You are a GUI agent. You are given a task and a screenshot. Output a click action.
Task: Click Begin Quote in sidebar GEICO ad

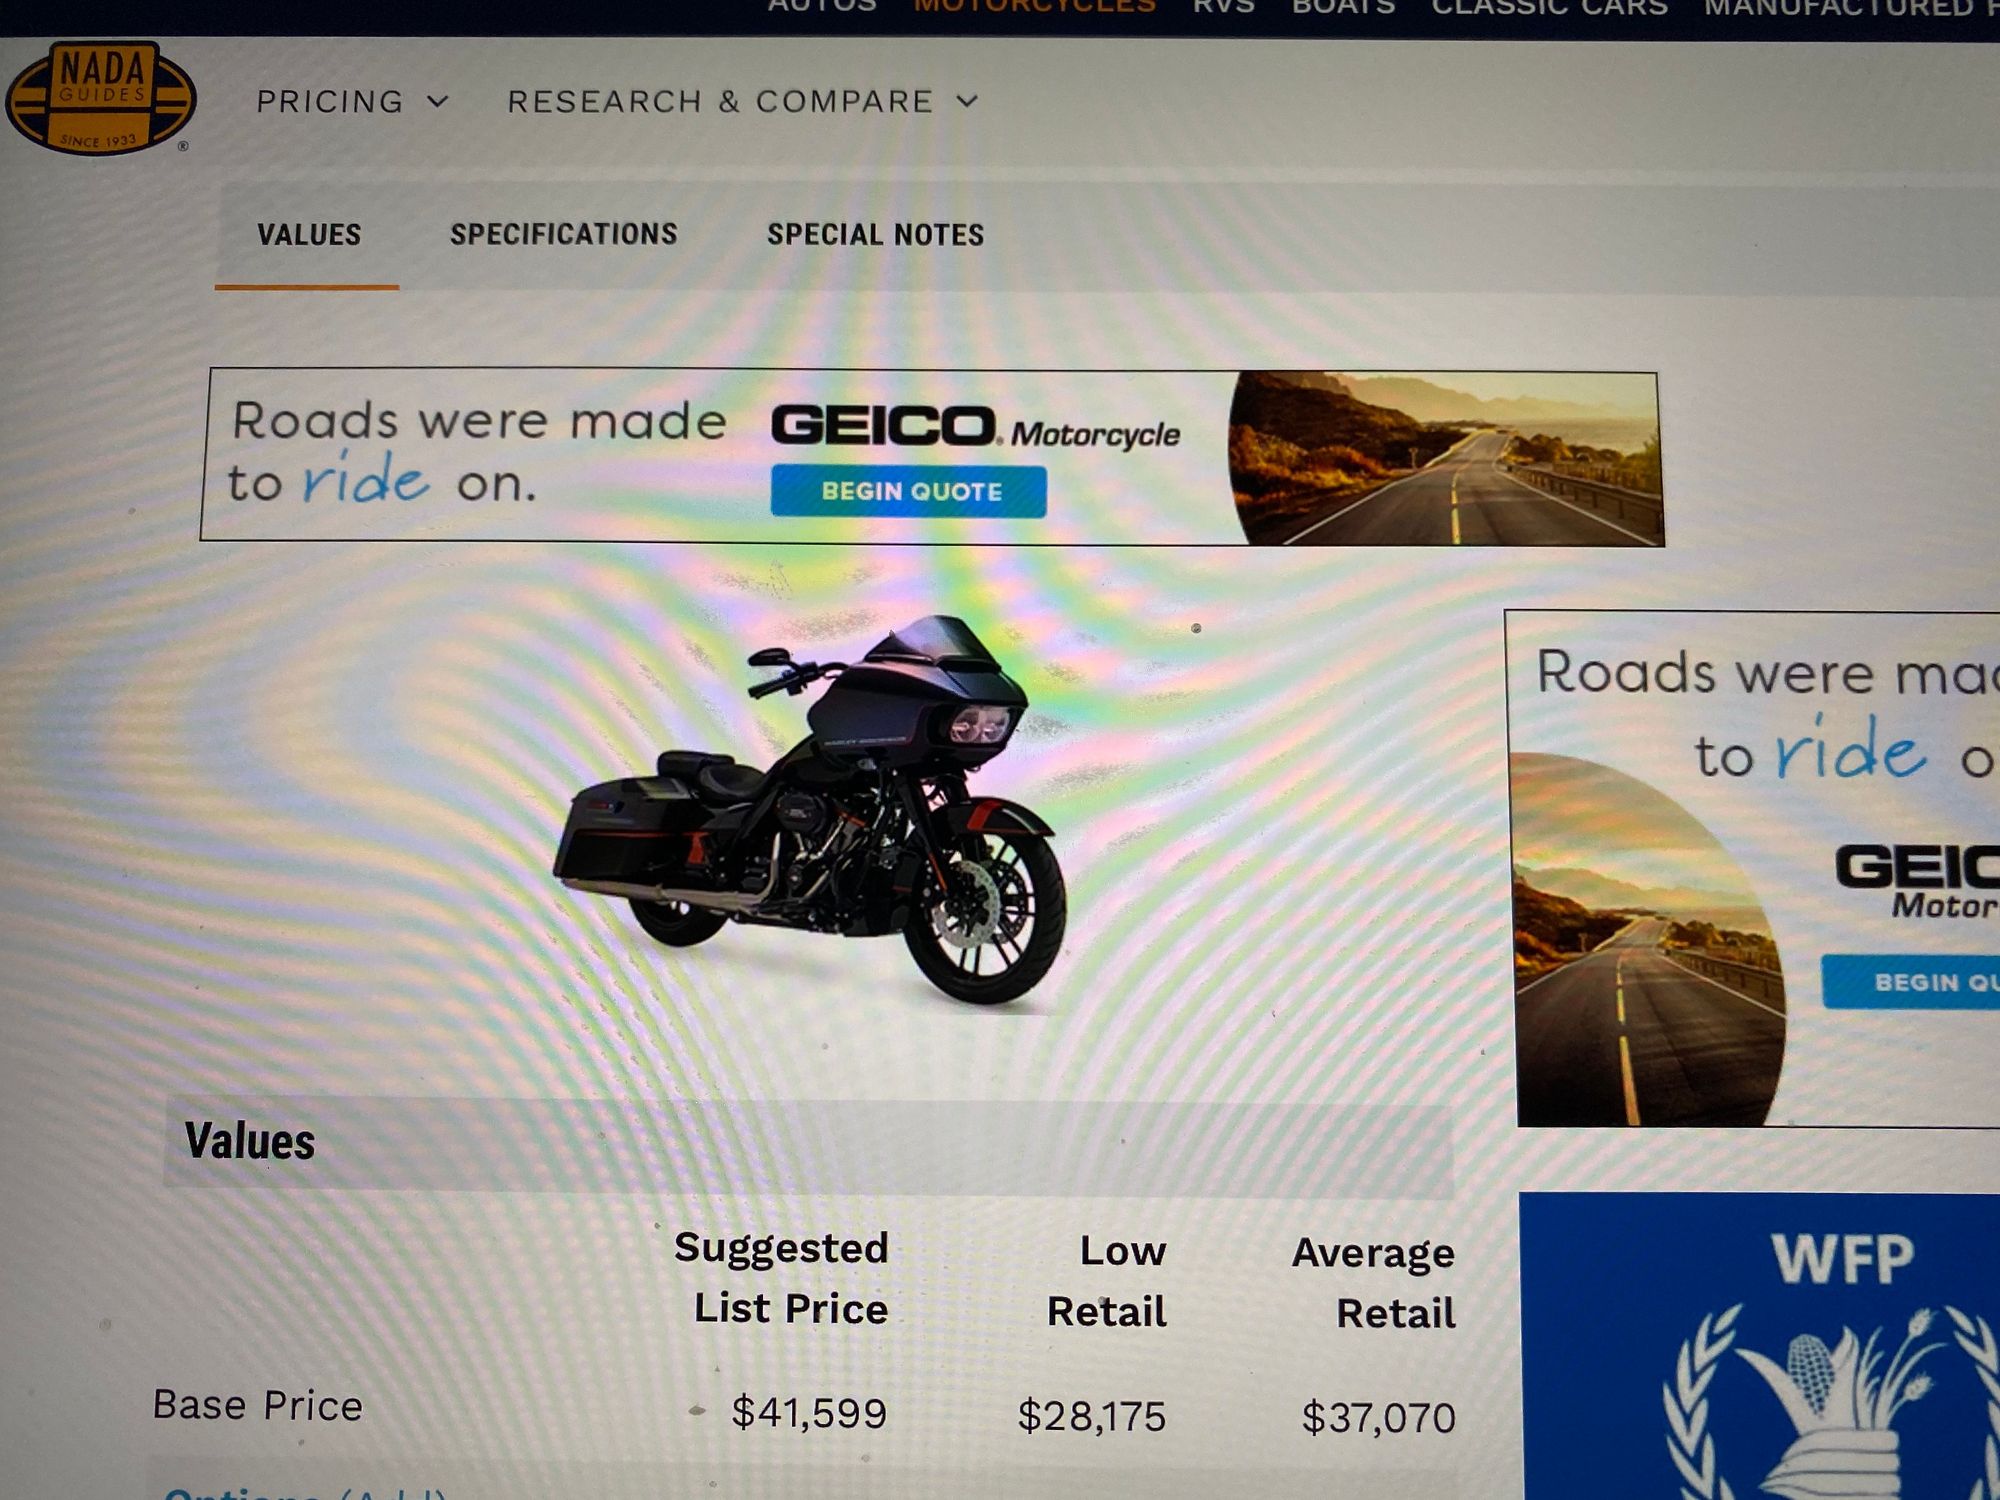[1911, 982]
